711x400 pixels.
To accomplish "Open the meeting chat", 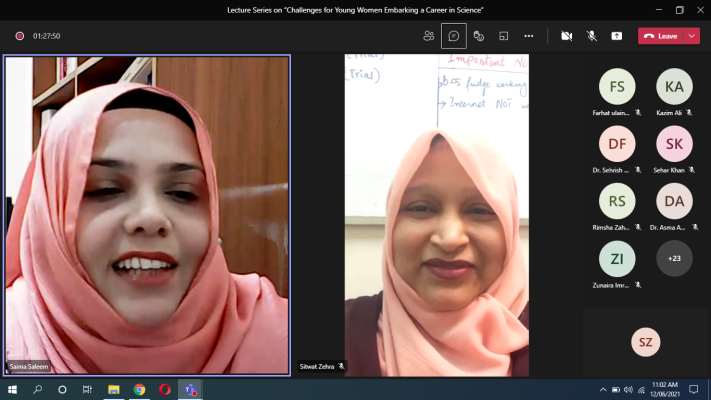I will pos(454,36).
